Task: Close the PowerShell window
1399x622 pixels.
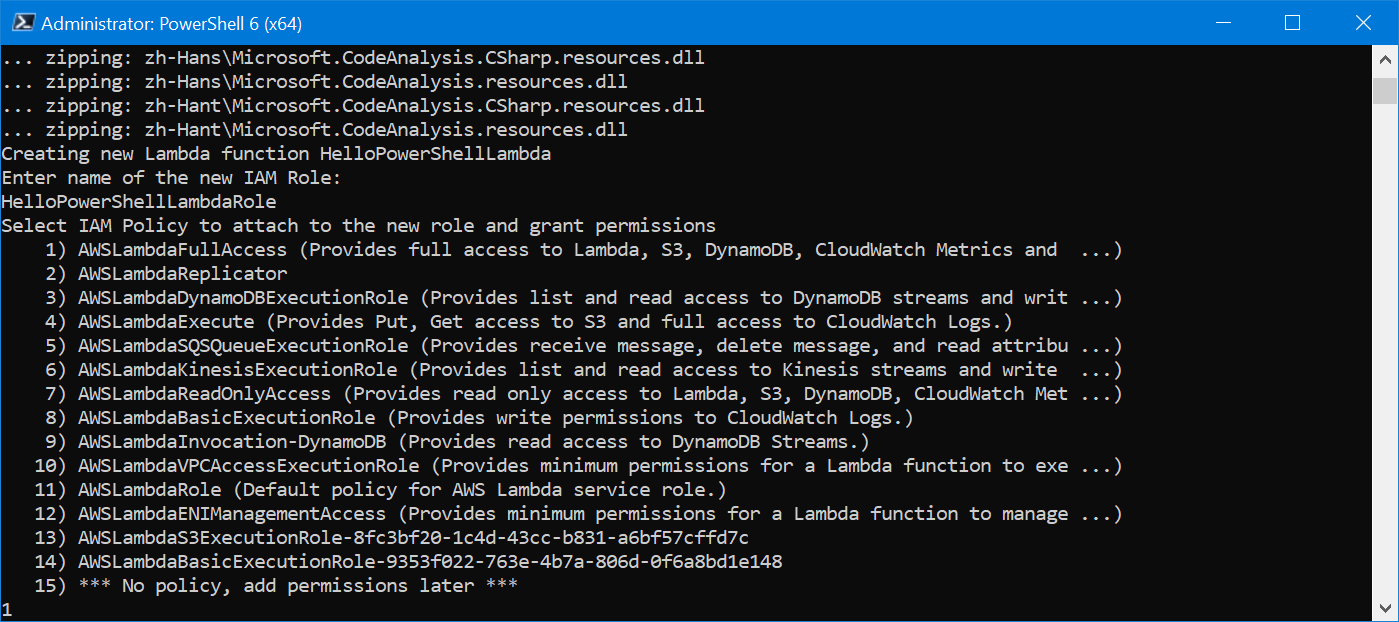Action: 1363,21
